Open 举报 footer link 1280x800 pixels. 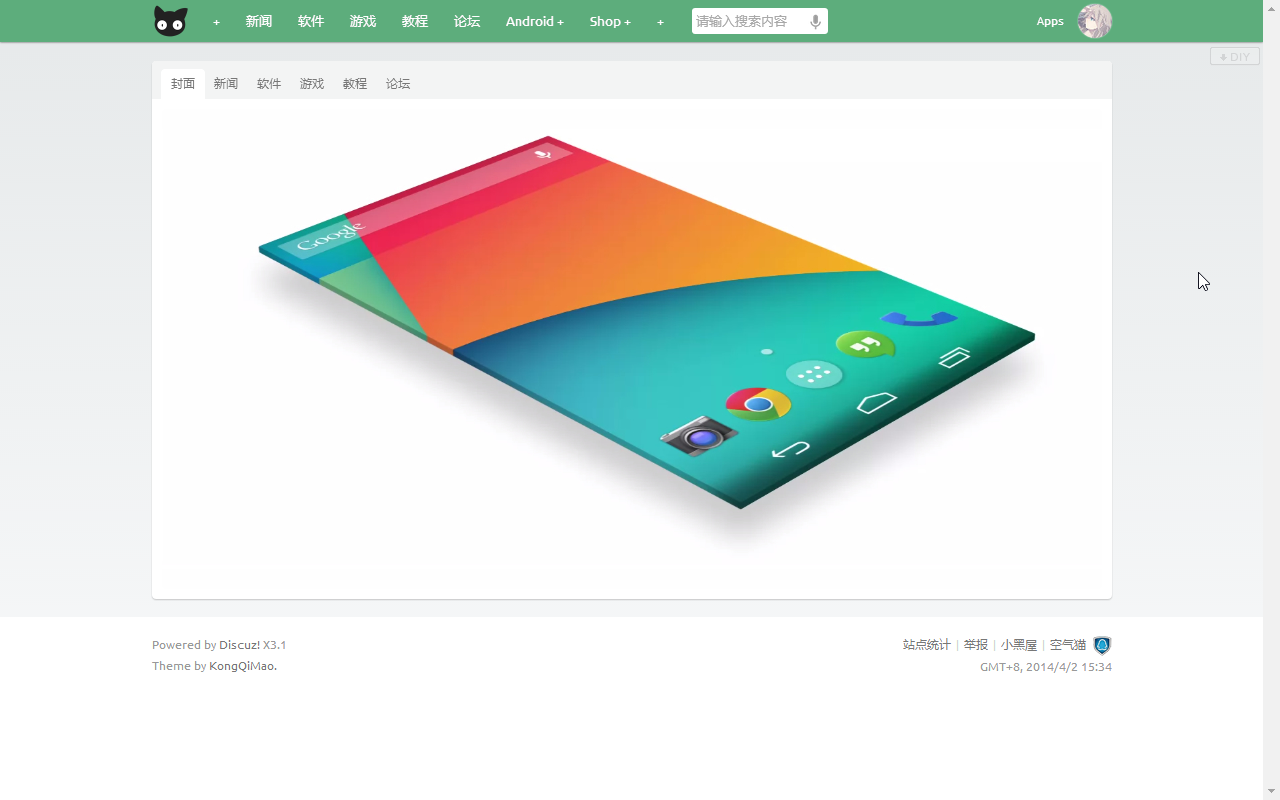[976, 645]
